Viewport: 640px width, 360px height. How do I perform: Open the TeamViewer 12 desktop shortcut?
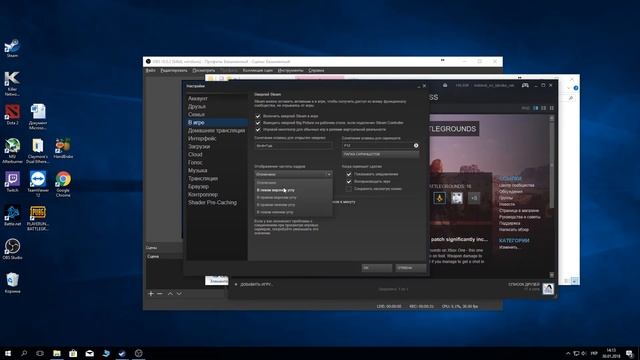pos(38,184)
